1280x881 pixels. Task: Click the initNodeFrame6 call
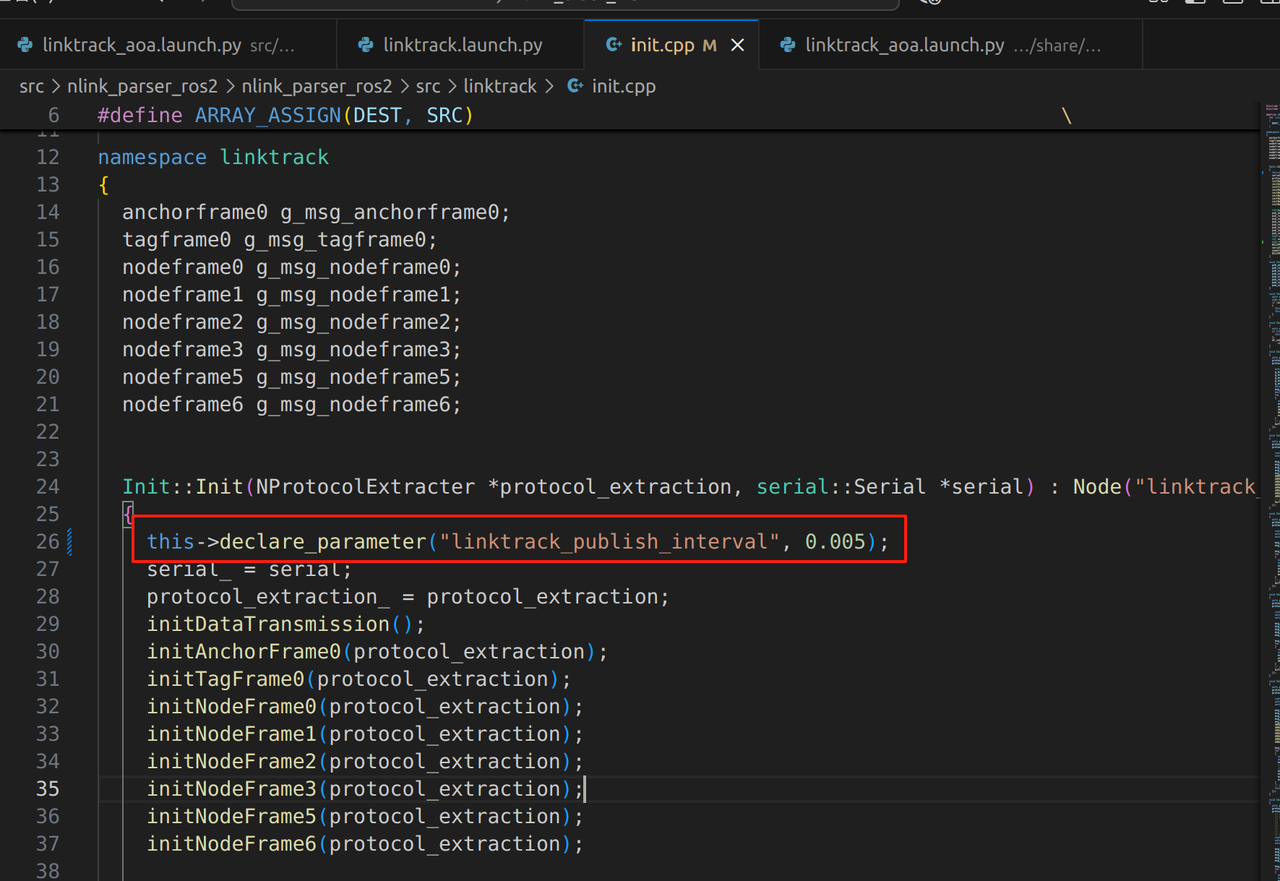tap(365, 843)
